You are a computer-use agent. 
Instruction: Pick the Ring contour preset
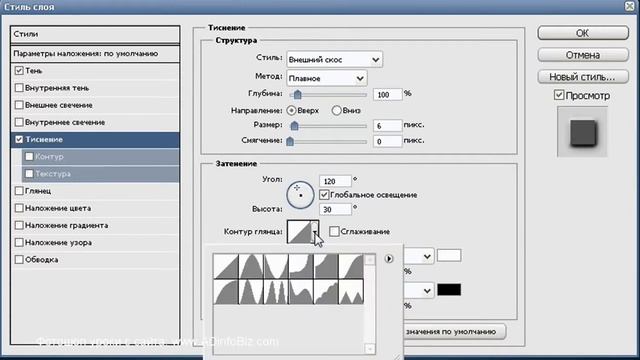[251, 291]
